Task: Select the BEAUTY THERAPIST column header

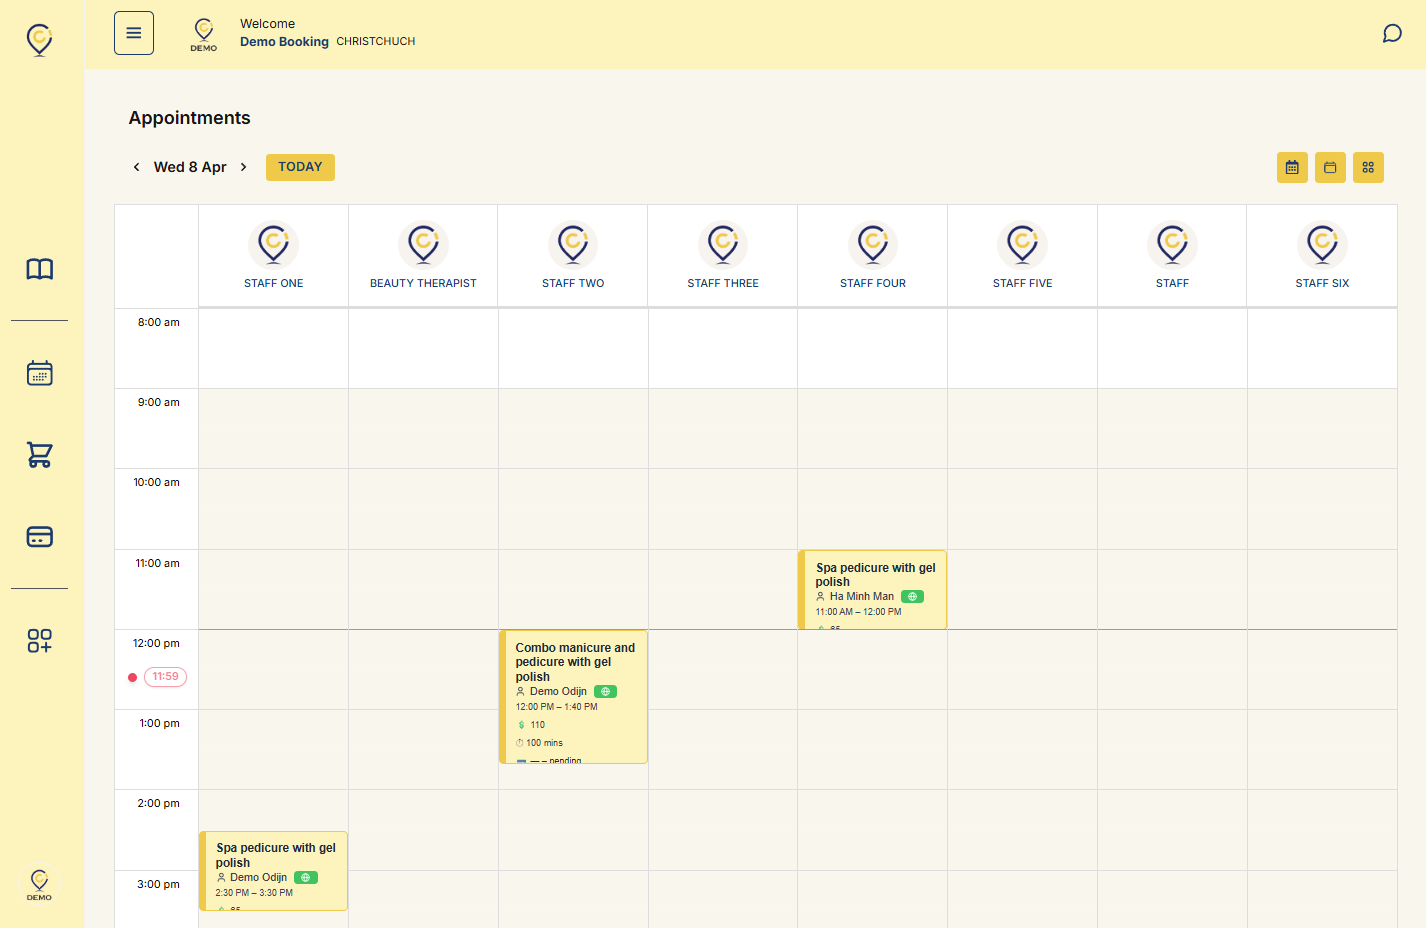Action: (x=423, y=256)
